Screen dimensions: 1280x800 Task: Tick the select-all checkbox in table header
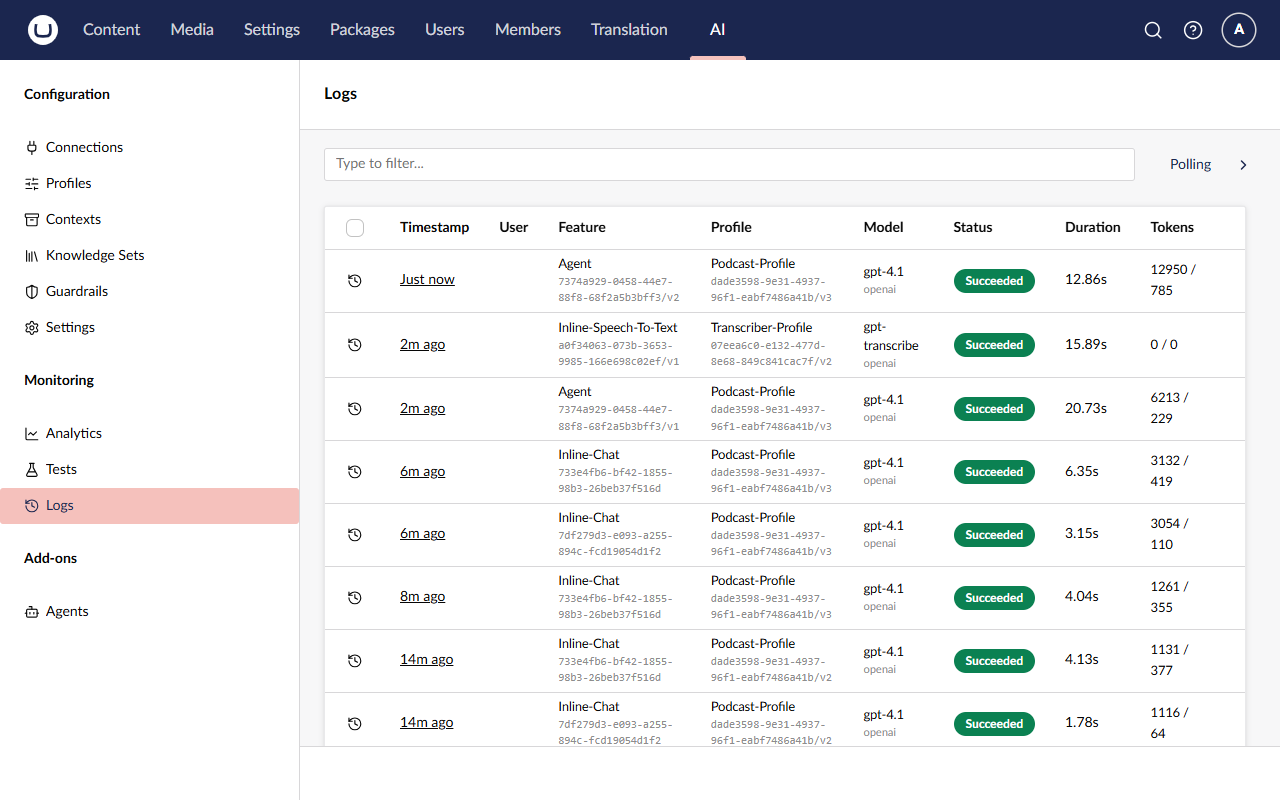(355, 228)
